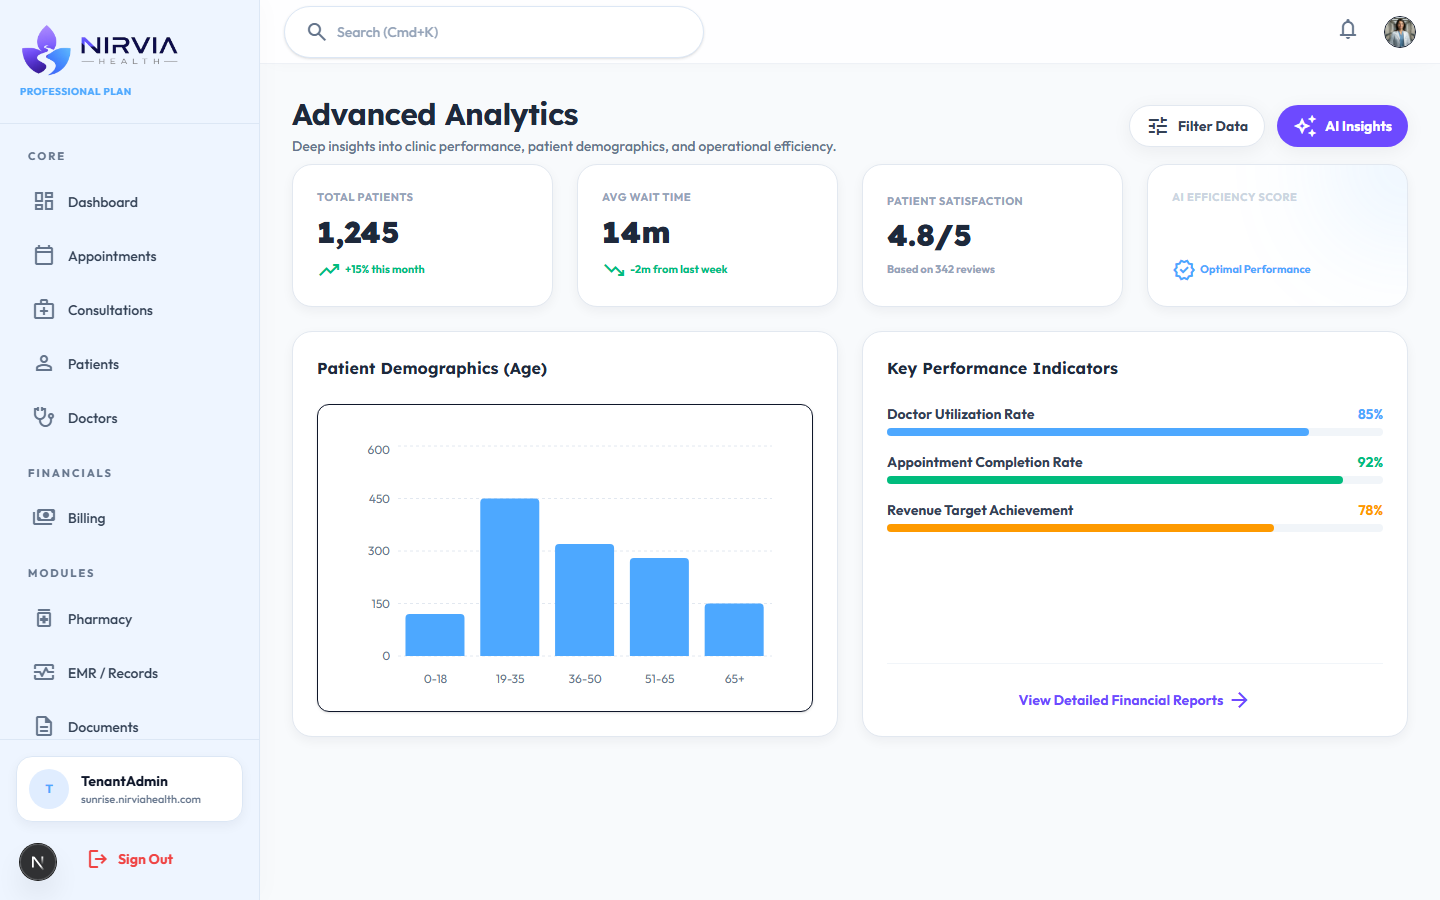Click the EMR / Records monitor icon
This screenshot has height=900, width=1440.
click(44, 673)
